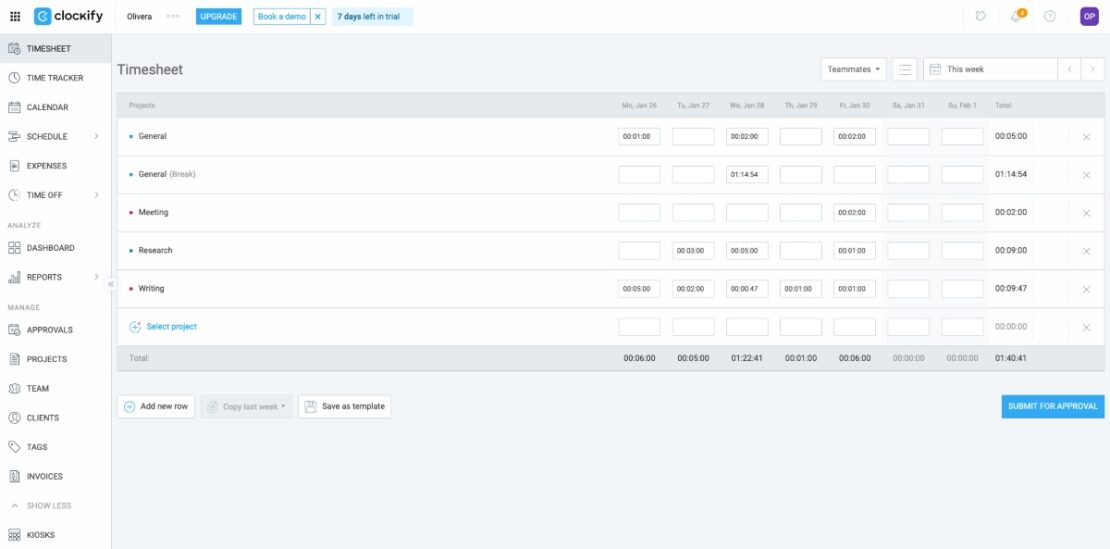Click the Clockify logo
Image resolution: width=1110 pixels, height=549 pixels.
coord(69,16)
